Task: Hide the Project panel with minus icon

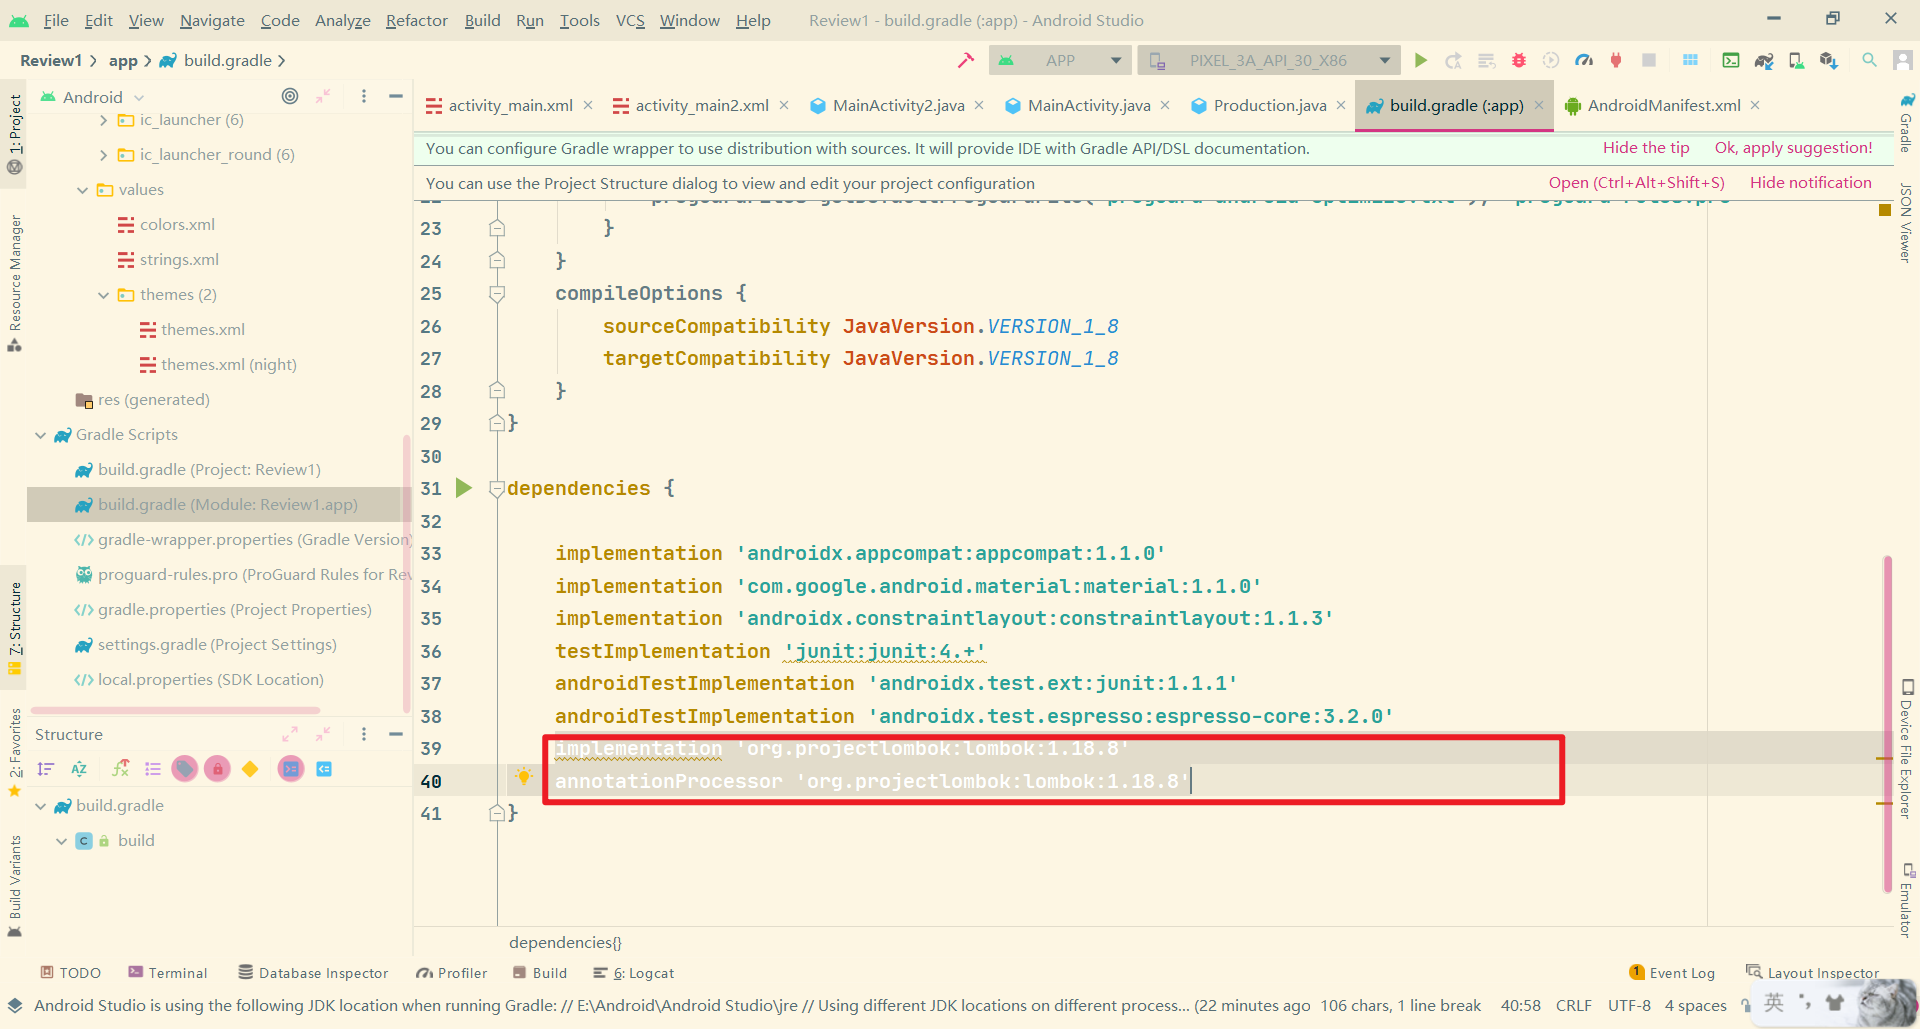Action: [x=396, y=96]
